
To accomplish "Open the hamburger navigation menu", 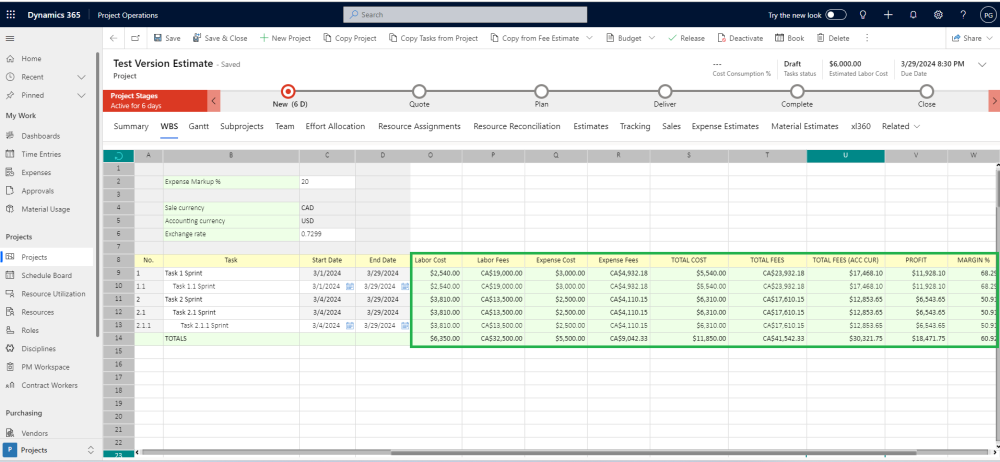I will [10, 38].
